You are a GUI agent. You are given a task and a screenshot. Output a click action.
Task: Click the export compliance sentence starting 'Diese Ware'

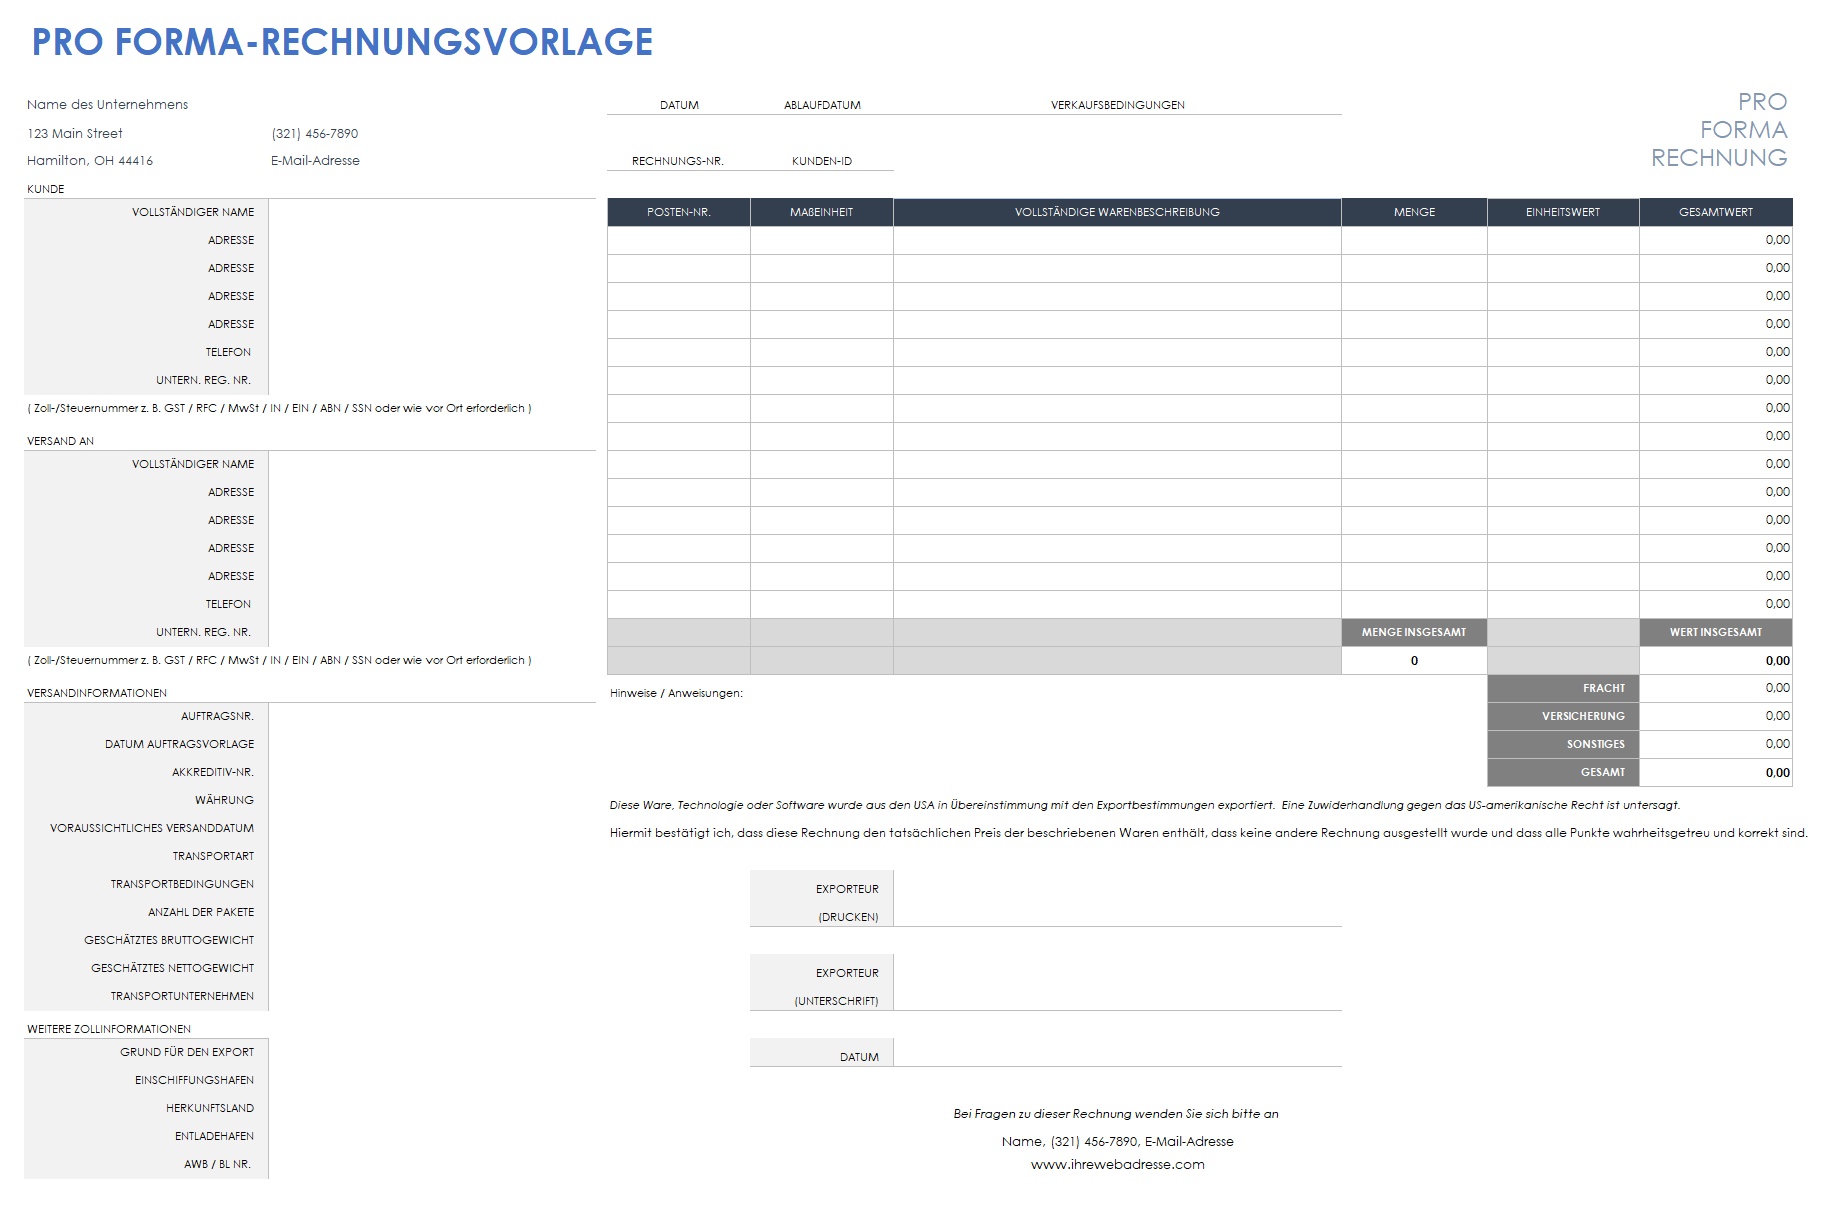coord(1145,805)
